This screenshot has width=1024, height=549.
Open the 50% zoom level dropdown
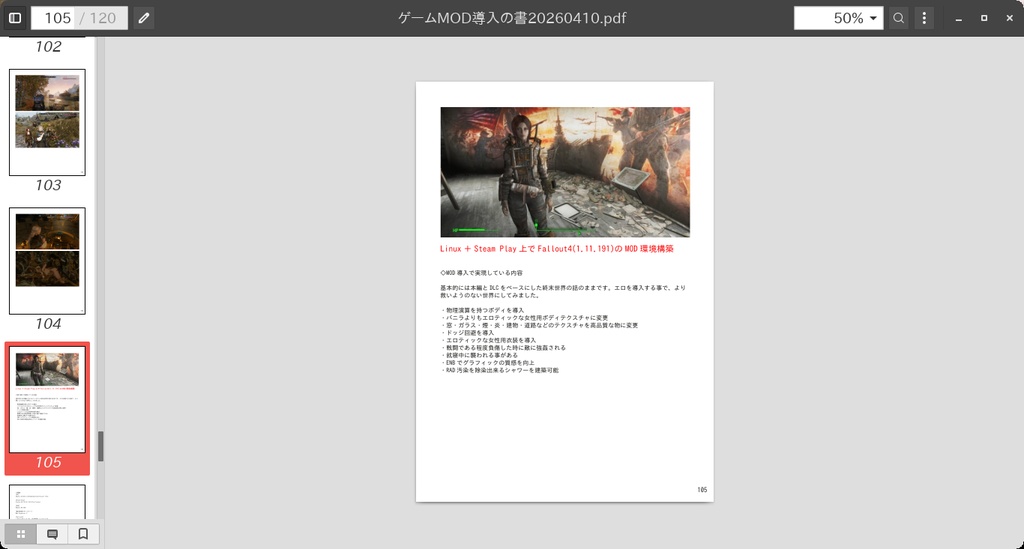(x=839, y=18)
